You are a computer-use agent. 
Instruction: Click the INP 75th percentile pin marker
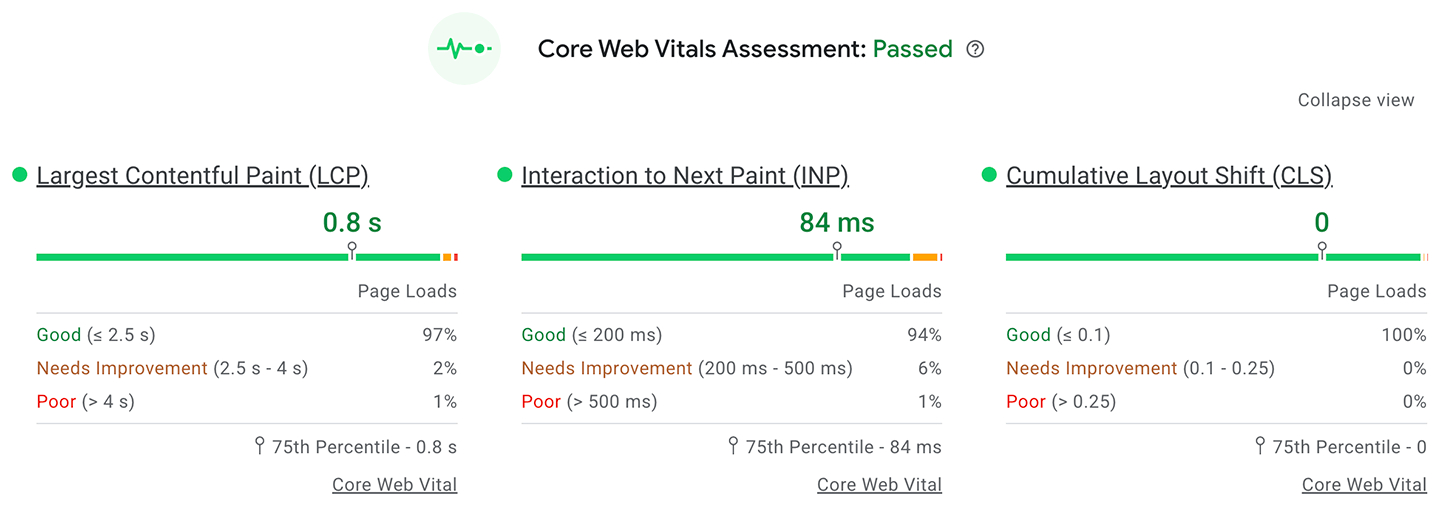(x=837, y=247)
